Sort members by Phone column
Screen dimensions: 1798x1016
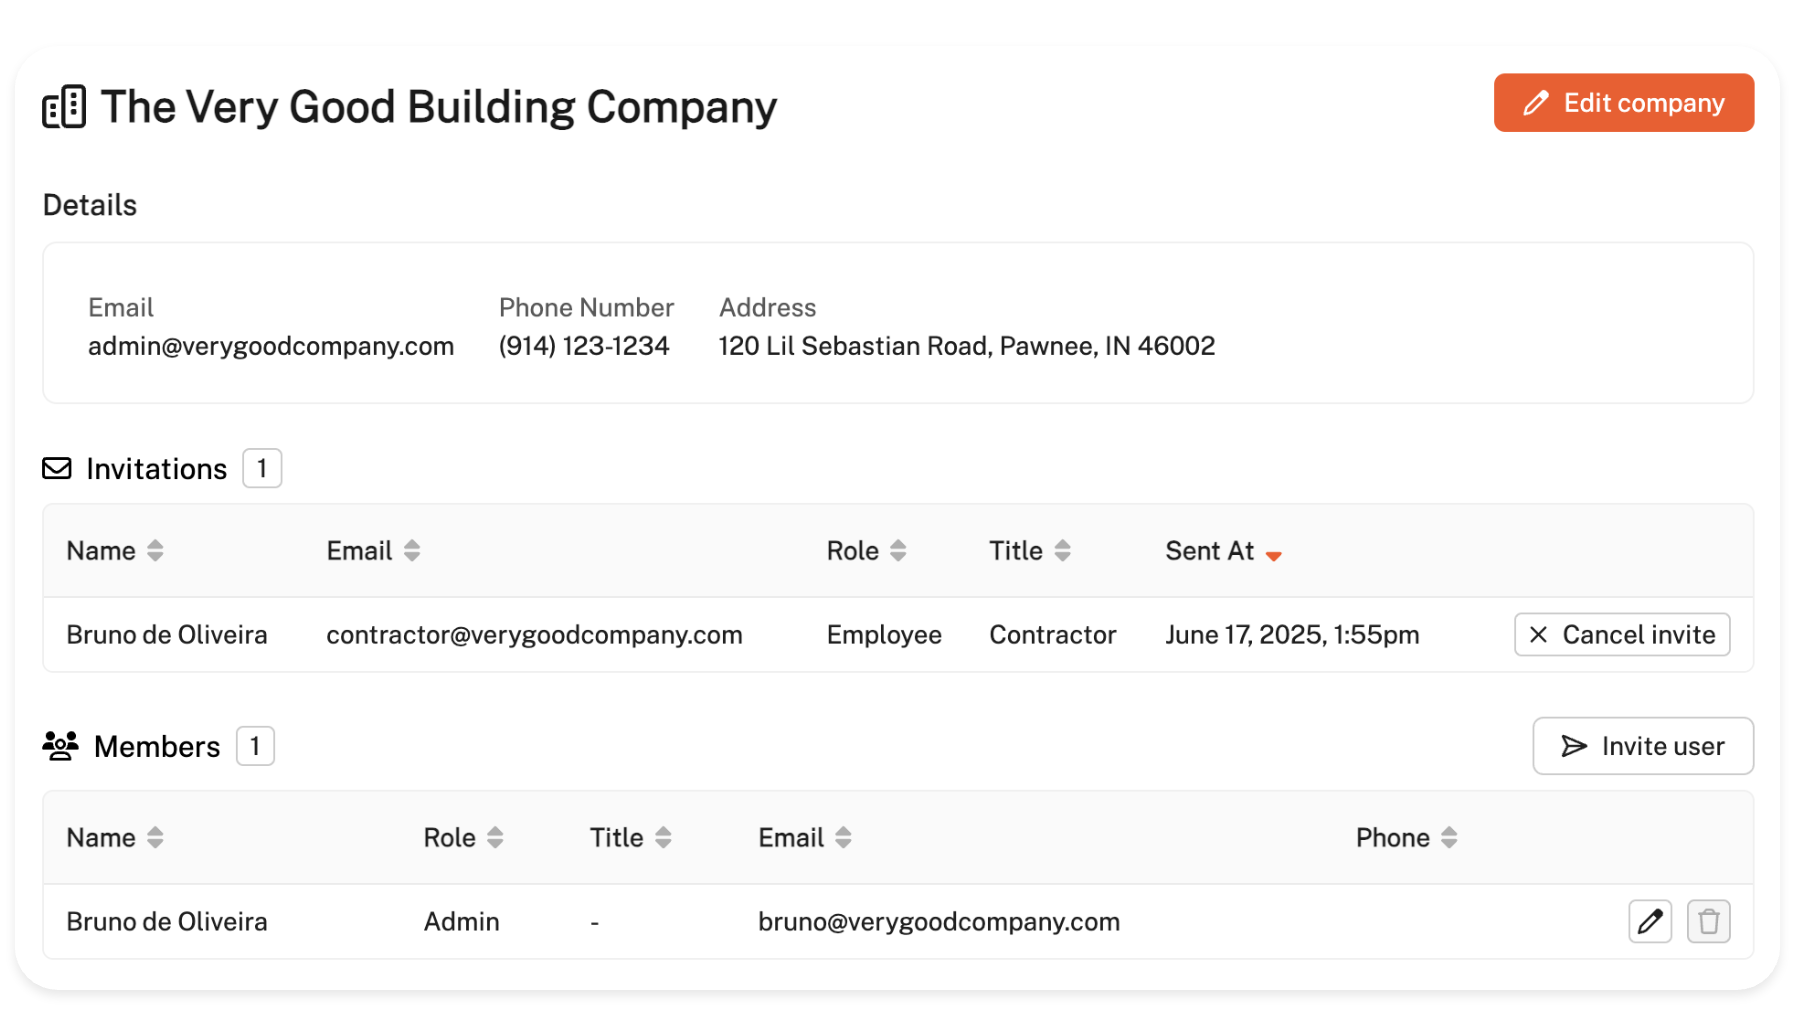[1449, 838]
